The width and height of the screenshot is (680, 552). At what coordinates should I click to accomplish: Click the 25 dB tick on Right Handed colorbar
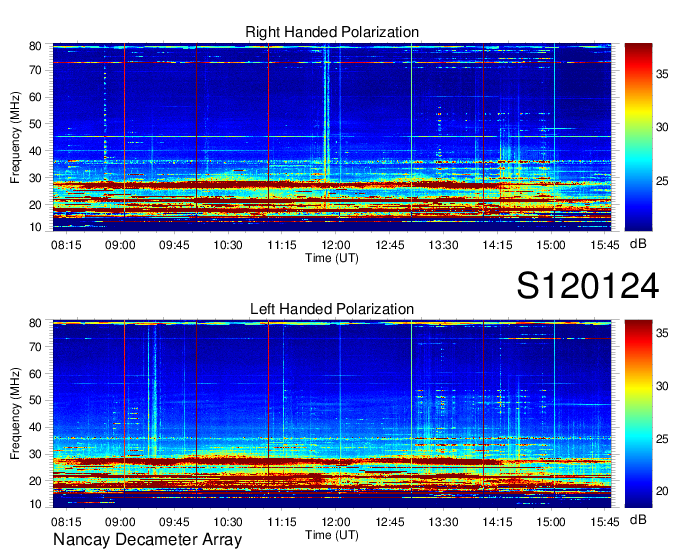pos(662,180)
